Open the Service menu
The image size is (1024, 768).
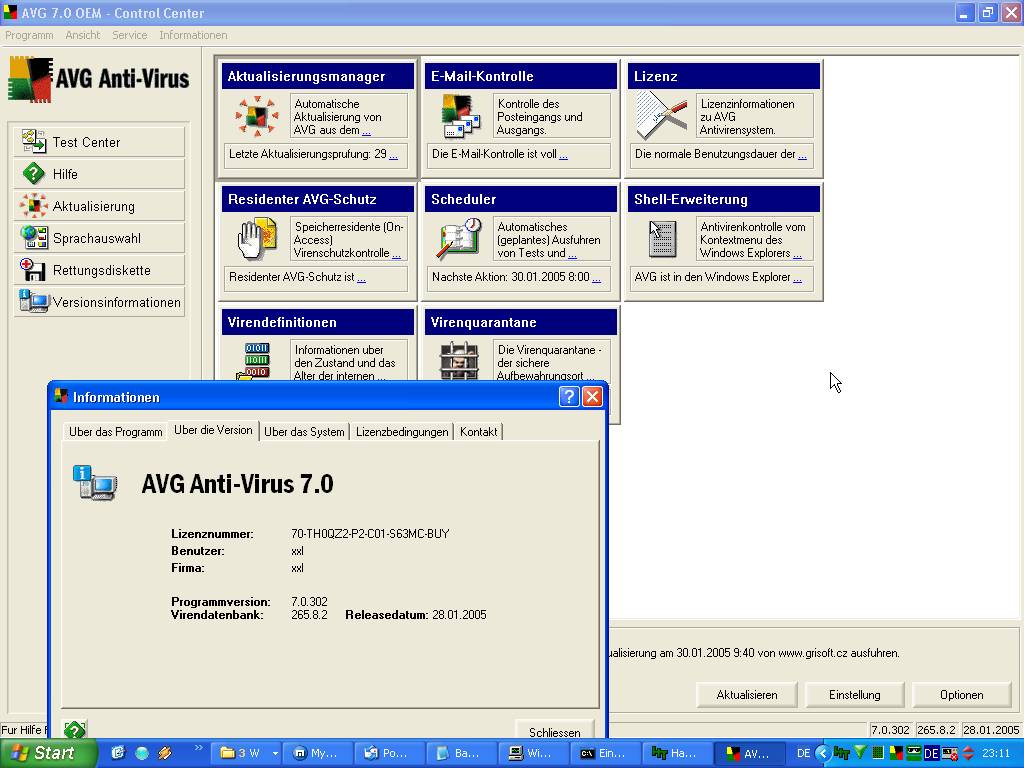click(129, 35)
